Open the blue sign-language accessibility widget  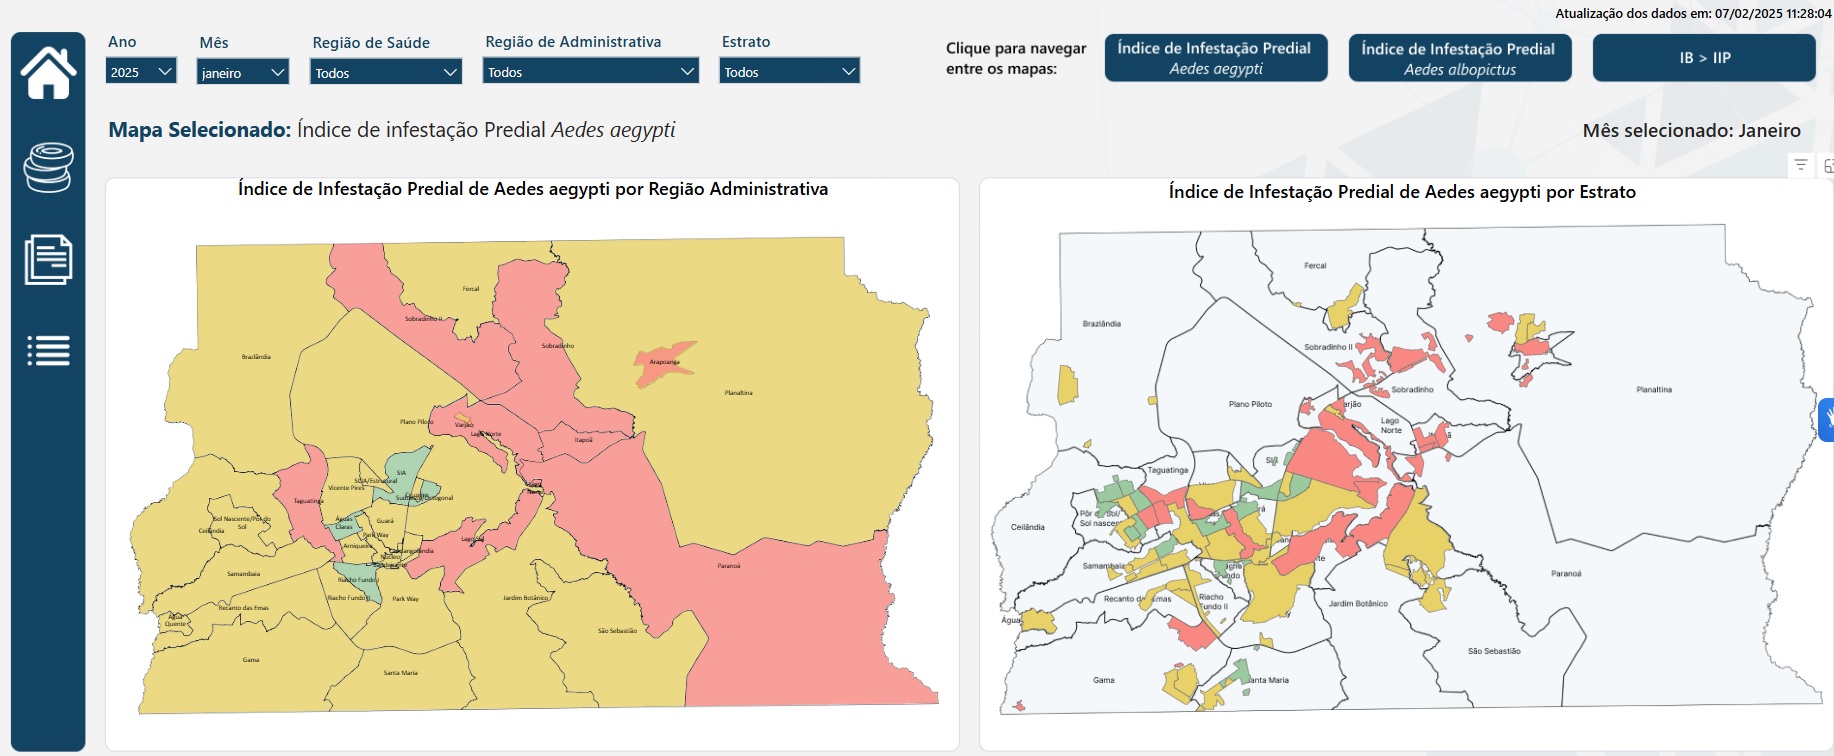click(1826, 419)
